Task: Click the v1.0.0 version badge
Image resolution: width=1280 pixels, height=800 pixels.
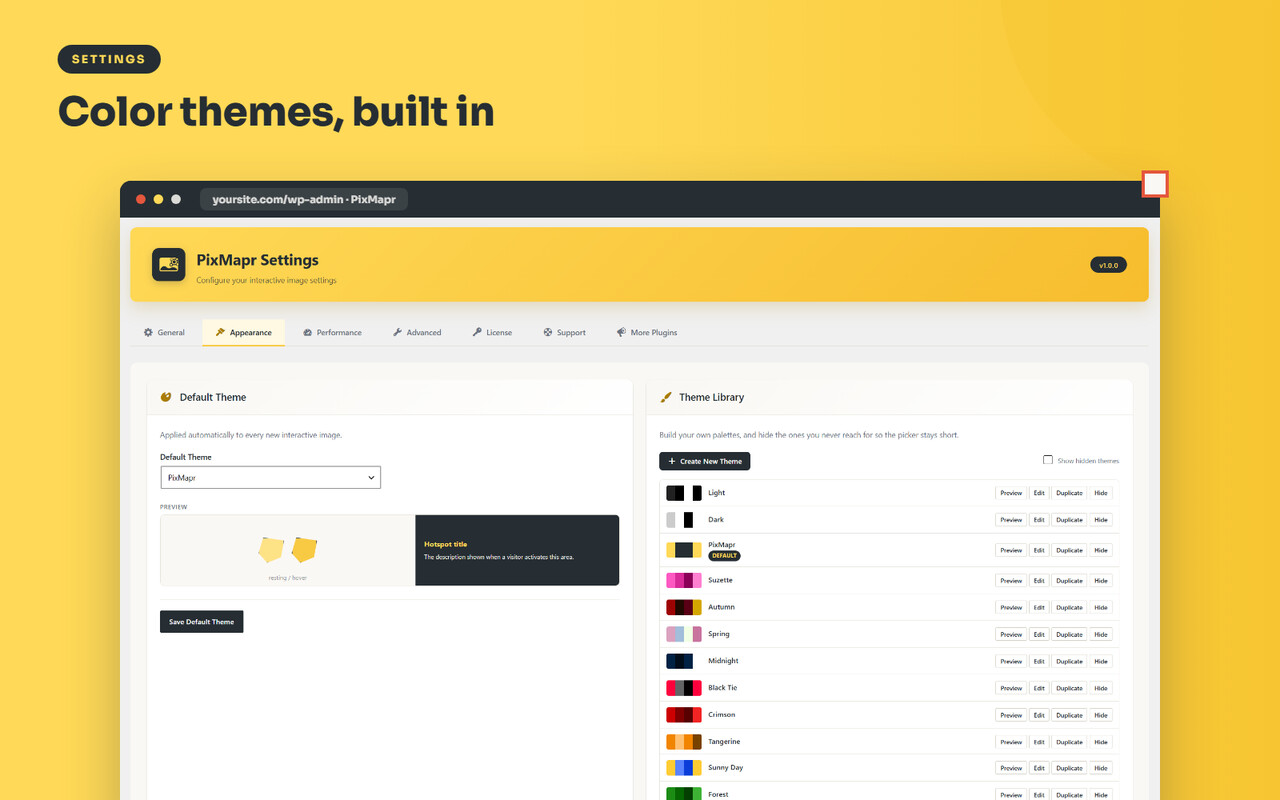Action: [x=1108, y=265]
